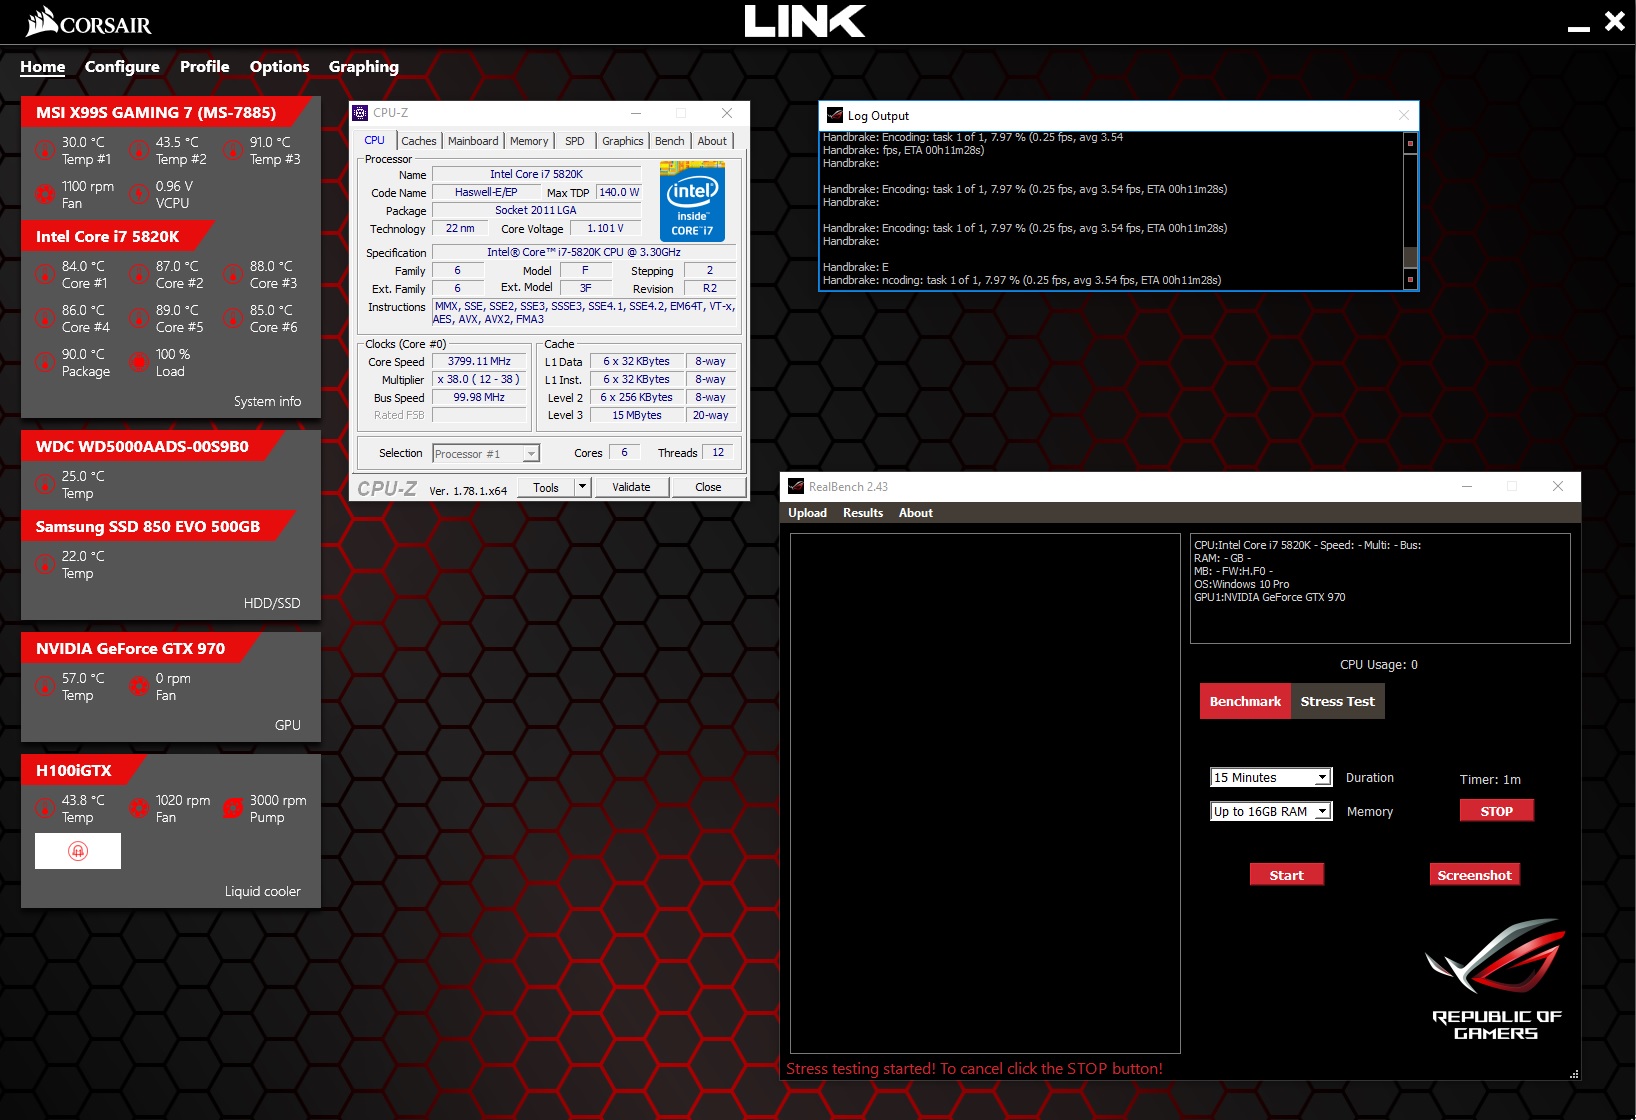Click the Log Output scrollbar thumb
This screenshot has width=1636, height=1120.
[x=1411, y=256]
